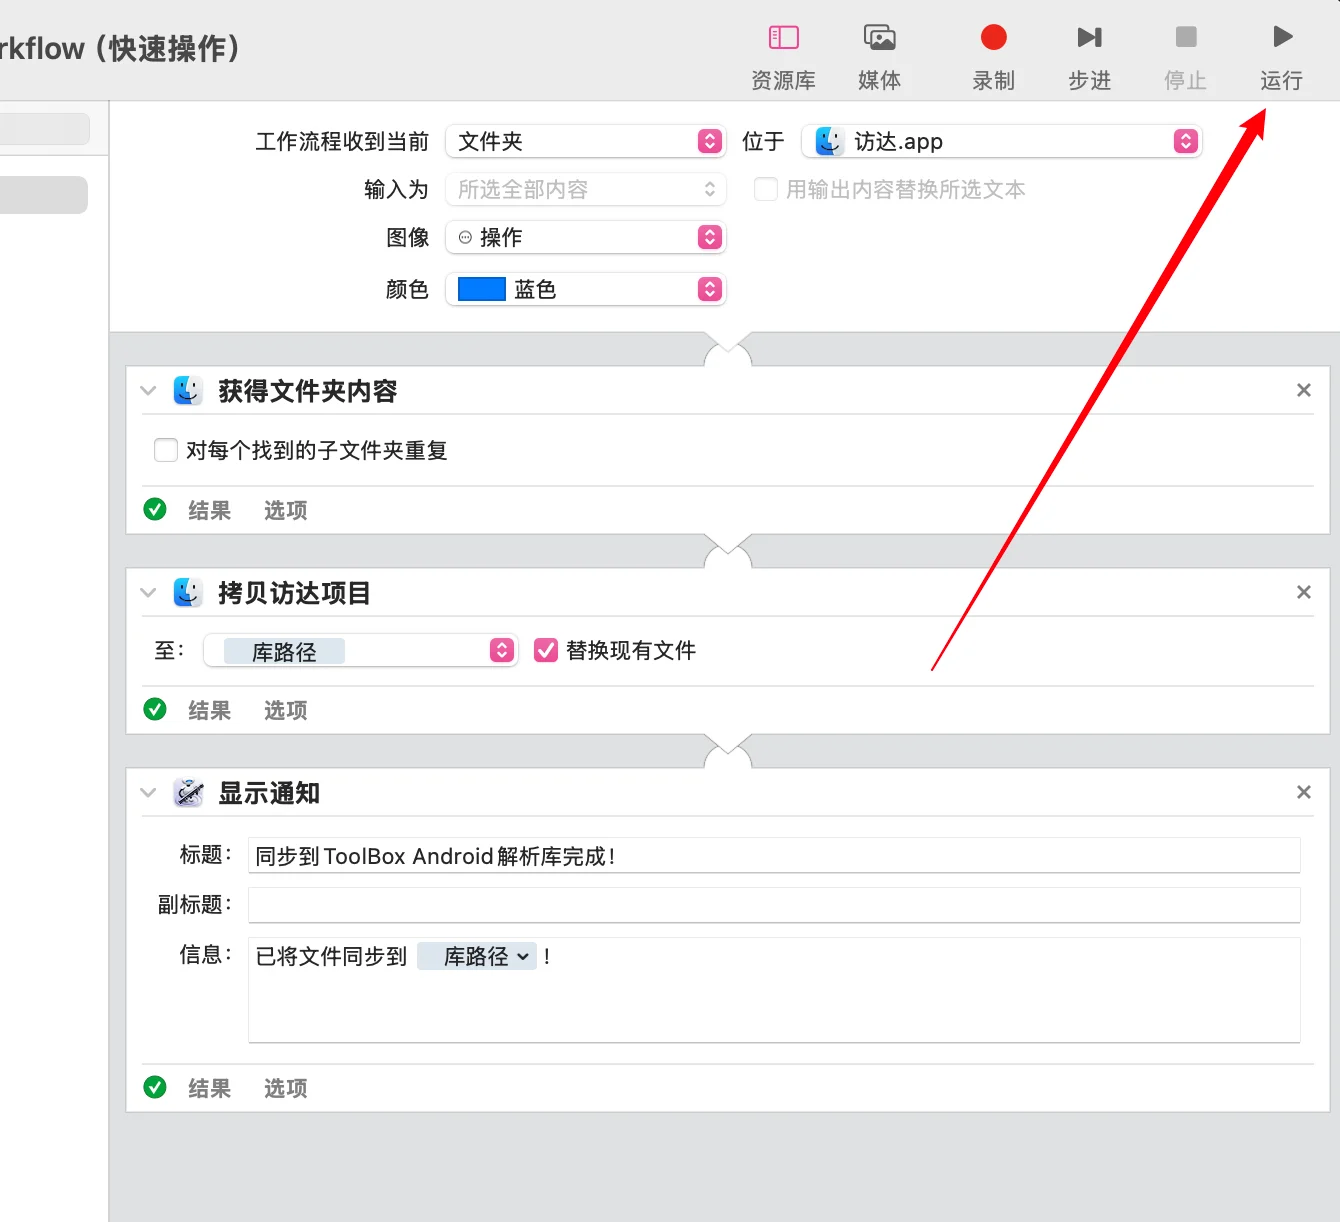
Task: Open the 资源库 library panel icon
Action: [x=783, y=39]
